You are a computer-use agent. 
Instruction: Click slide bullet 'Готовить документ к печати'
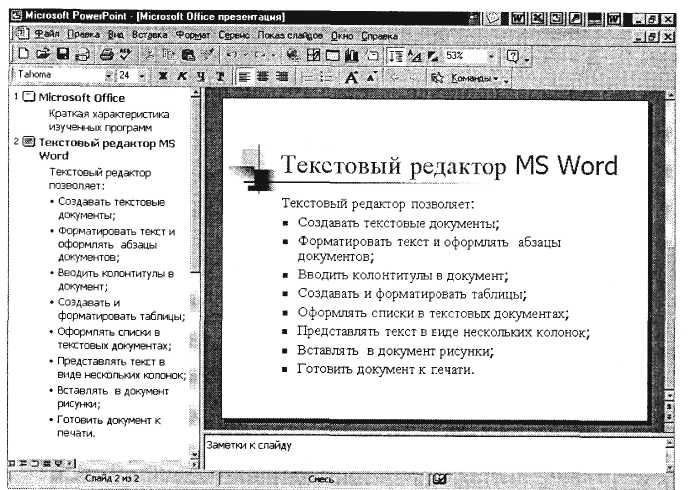click(x=385, y=368)
